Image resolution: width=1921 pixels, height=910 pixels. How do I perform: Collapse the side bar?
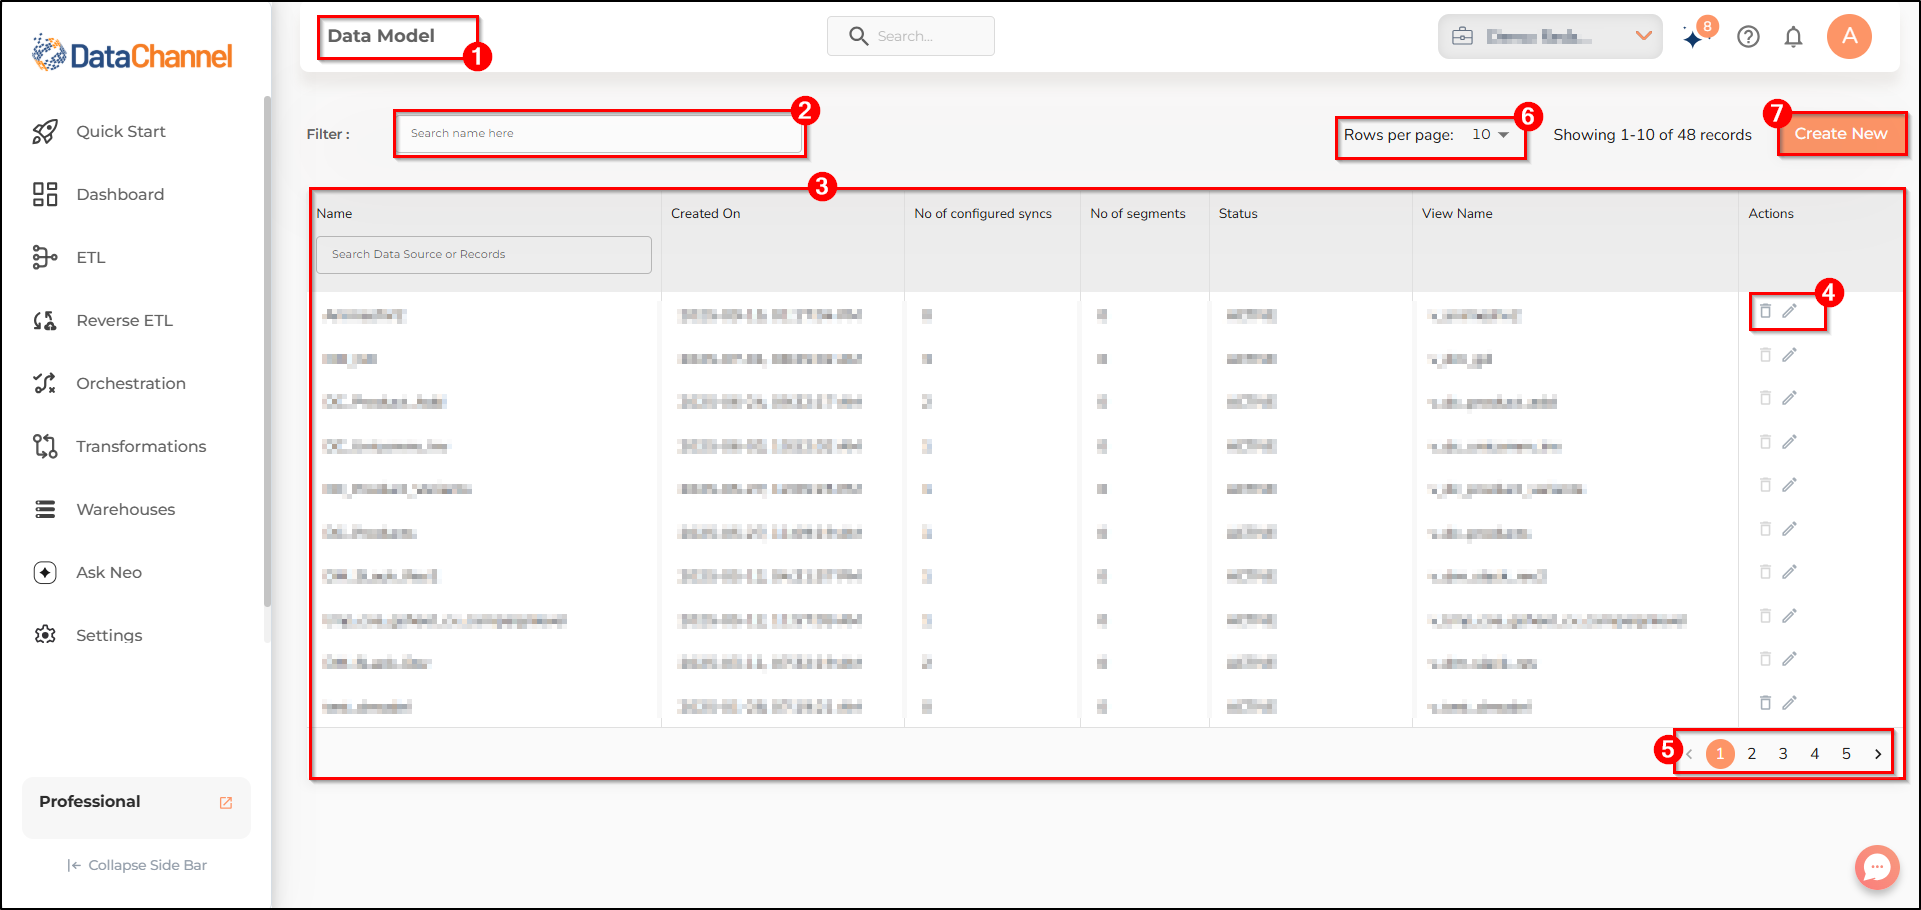[137, 865]
